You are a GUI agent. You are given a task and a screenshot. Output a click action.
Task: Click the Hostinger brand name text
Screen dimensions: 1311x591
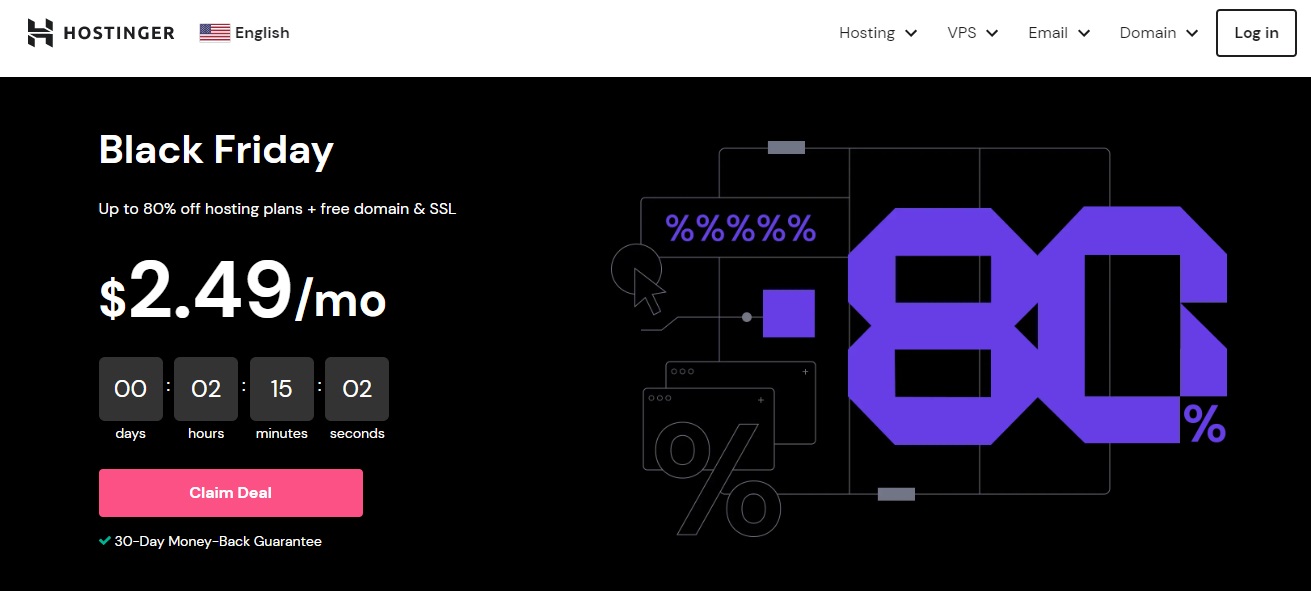click(119, 33)
